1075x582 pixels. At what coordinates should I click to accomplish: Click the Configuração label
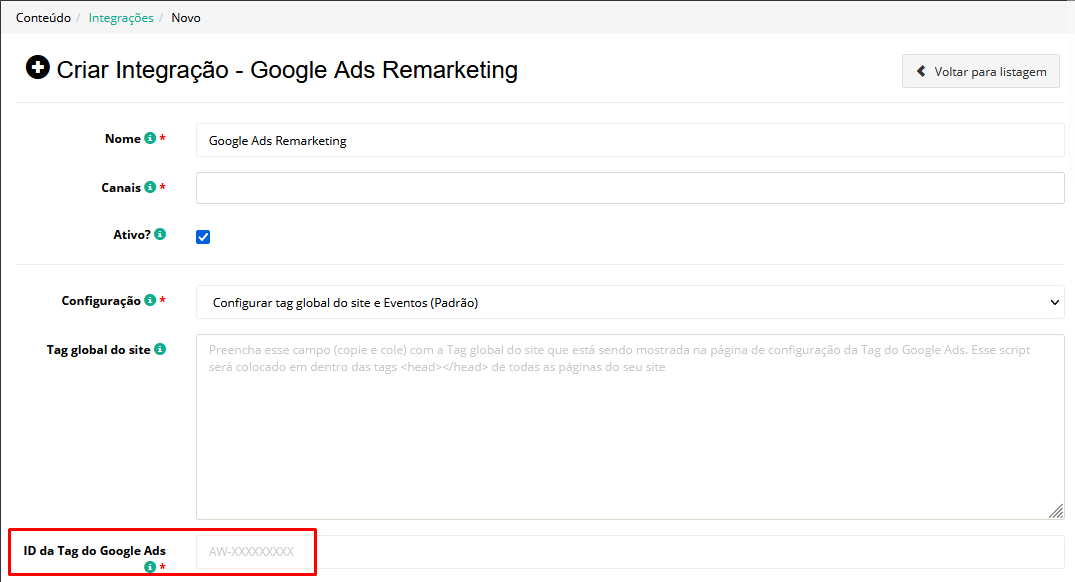101,301
